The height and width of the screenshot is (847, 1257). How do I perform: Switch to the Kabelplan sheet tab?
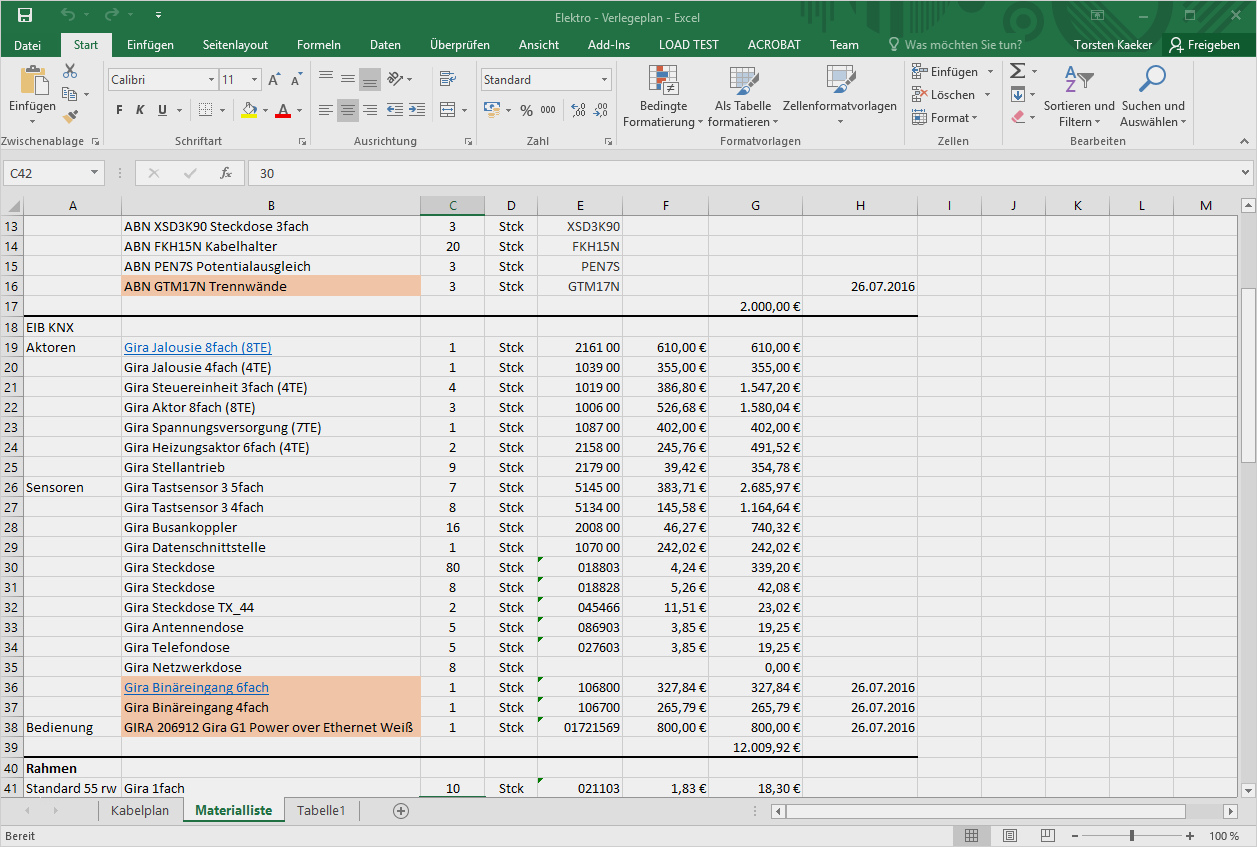tap(140, 811)
